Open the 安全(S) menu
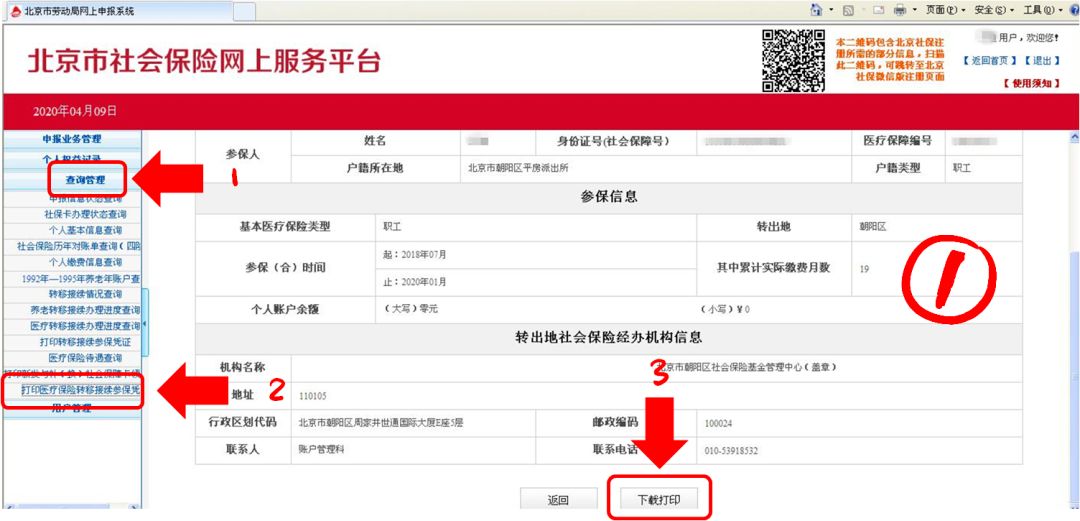The height and width of the screenshot is (521, 1080). click(x=995, y=10)
